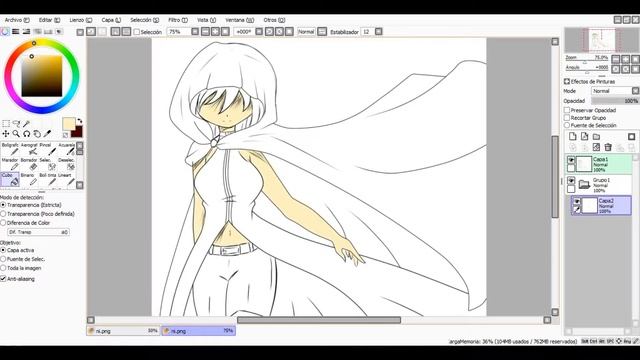Toggle visibility of Capa2 layer

(577, 202)
